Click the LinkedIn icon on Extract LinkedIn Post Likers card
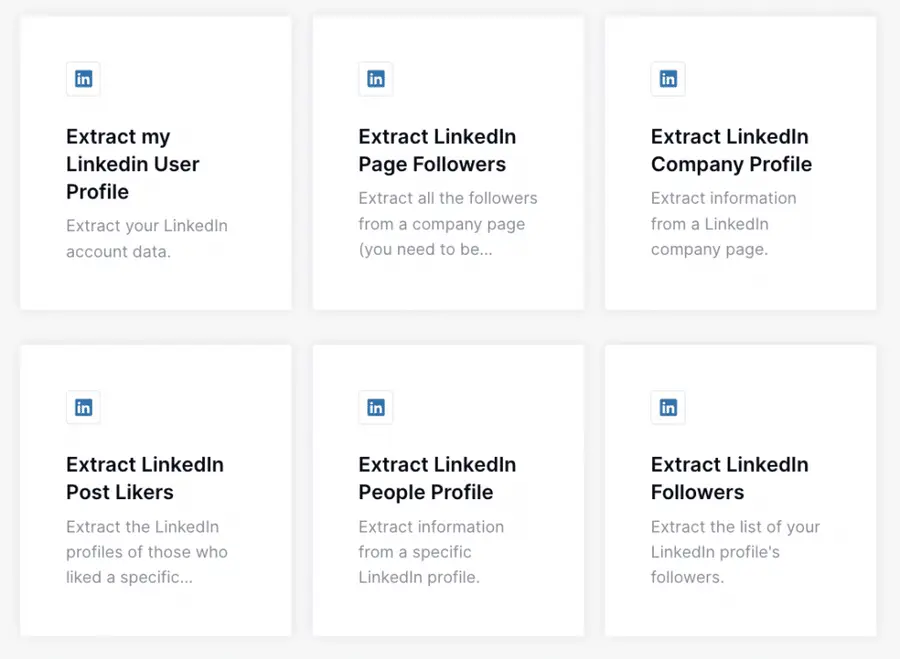Image resolution: width=900 pixels, height=659 pixels. point(83,407)
